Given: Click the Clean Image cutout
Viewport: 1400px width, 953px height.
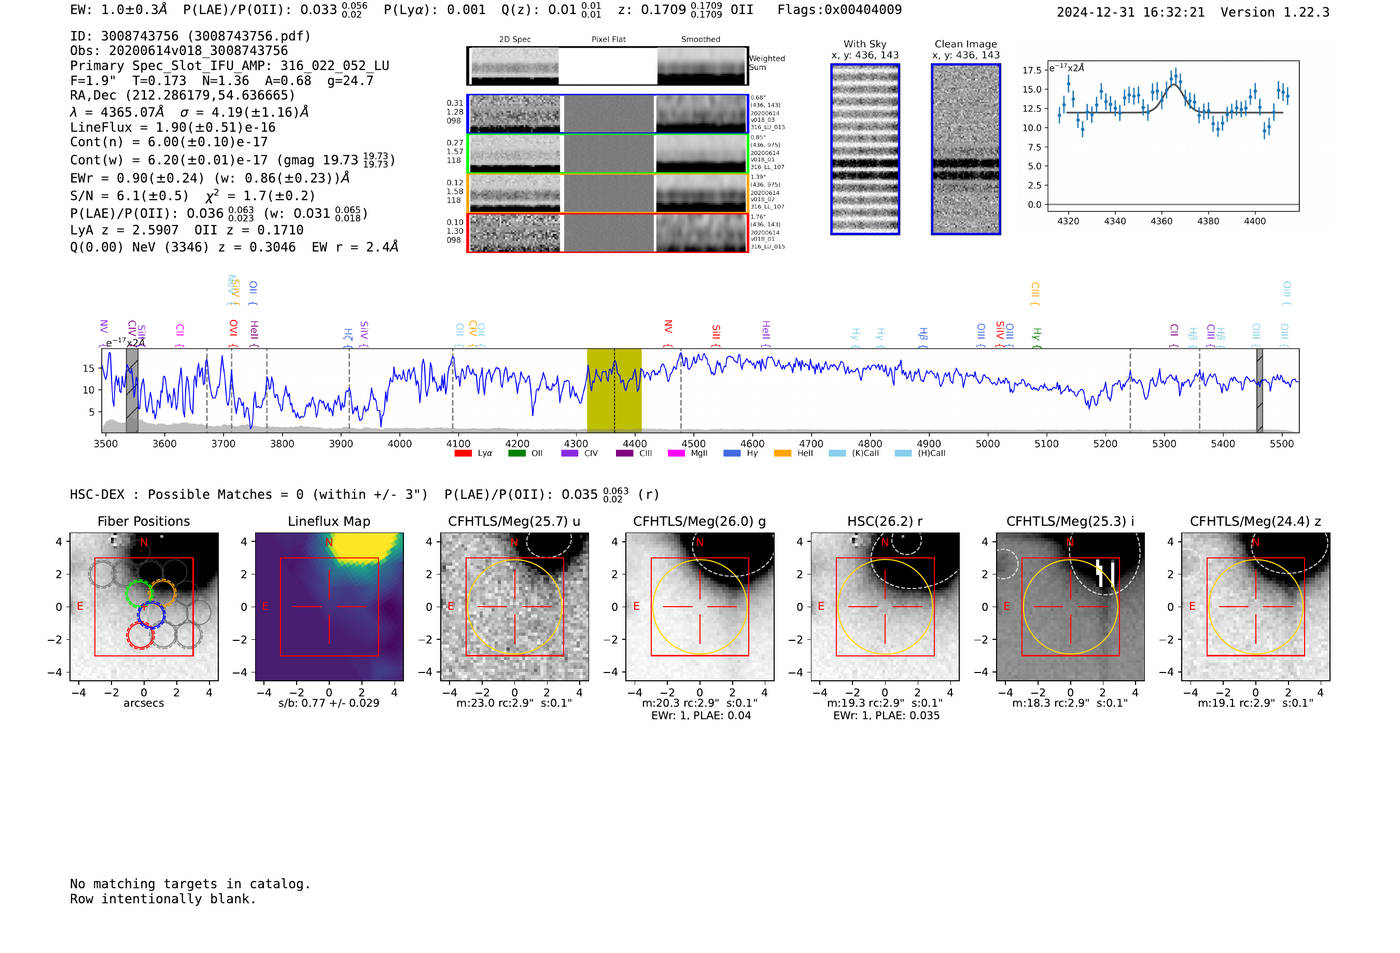Looking at the screenshot, I should coord(966,149).
